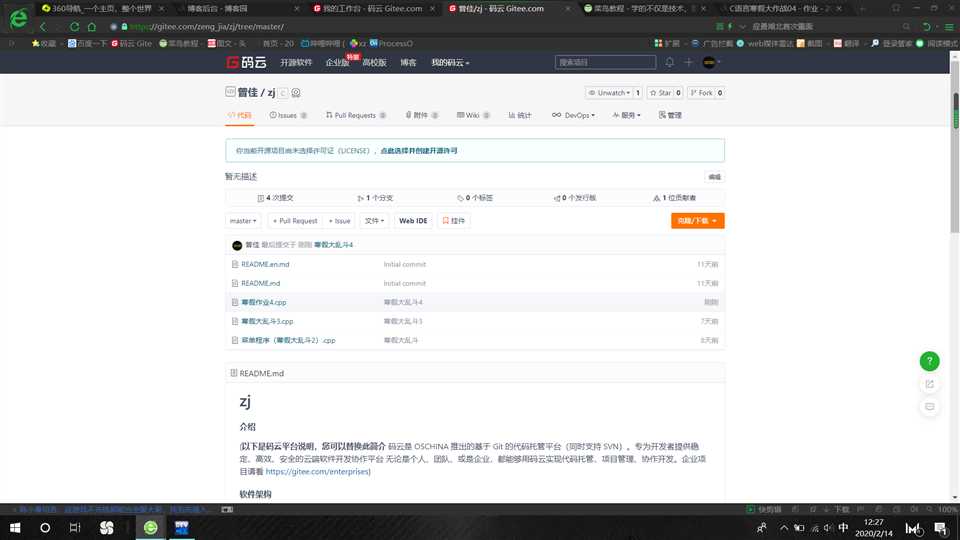
Task: Click the 360 browser logo icon
Action: coord(18,19)
